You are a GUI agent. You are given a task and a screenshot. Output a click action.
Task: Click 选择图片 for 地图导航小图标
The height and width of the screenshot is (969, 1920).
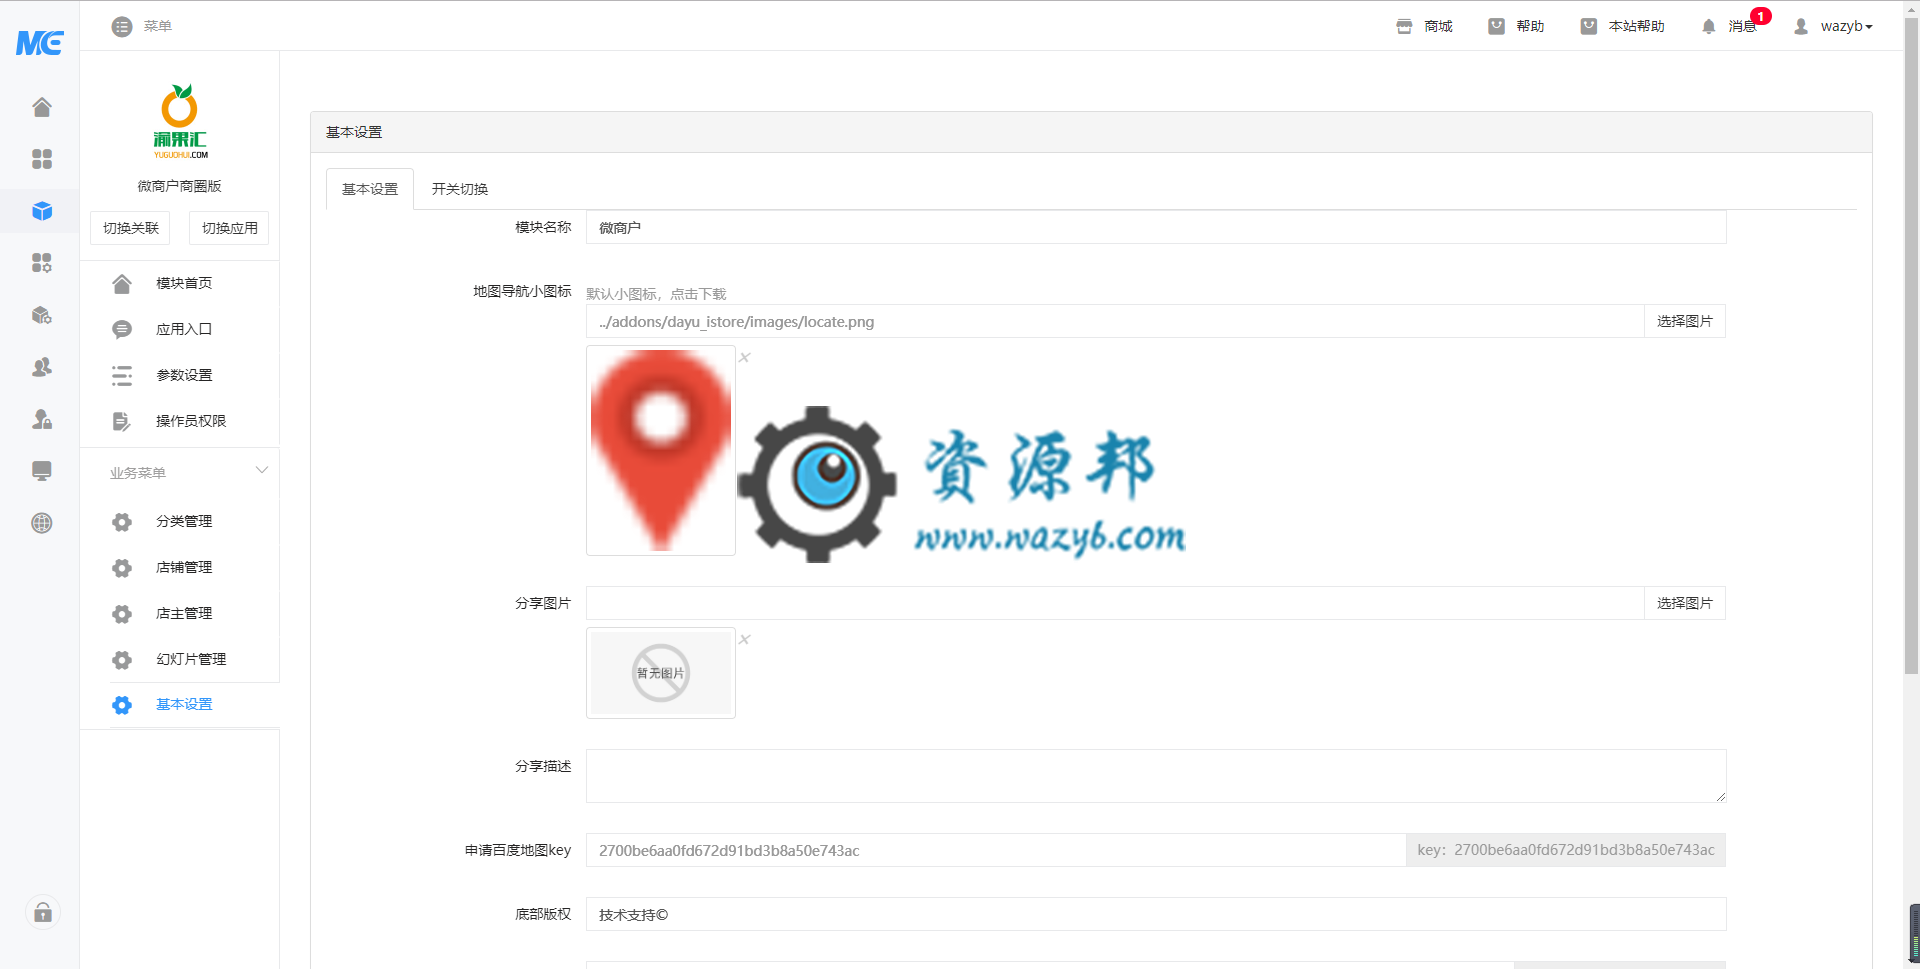click(x=1685, y=321)
